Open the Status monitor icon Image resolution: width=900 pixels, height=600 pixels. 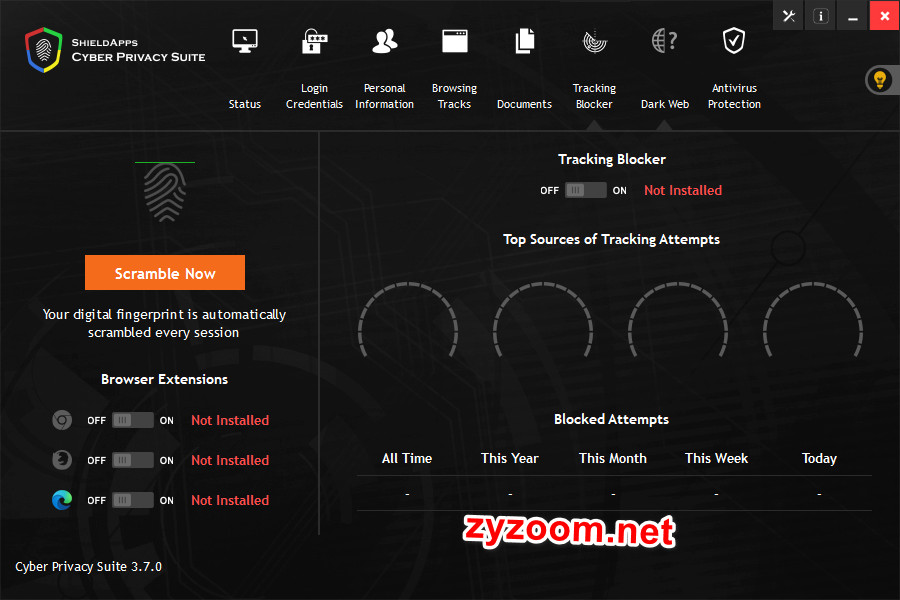tap(245, 41)
